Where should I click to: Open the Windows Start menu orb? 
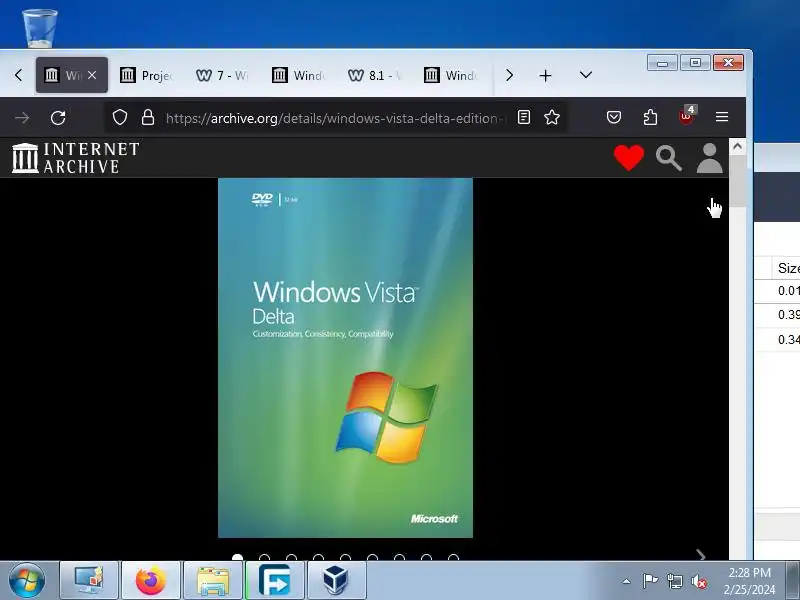[x=27, y=581]
